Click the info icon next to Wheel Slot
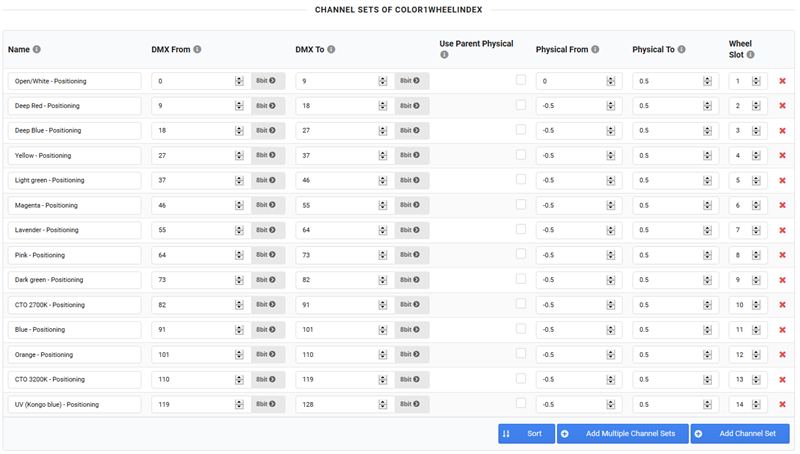800x454 pixels. [751, 55]
